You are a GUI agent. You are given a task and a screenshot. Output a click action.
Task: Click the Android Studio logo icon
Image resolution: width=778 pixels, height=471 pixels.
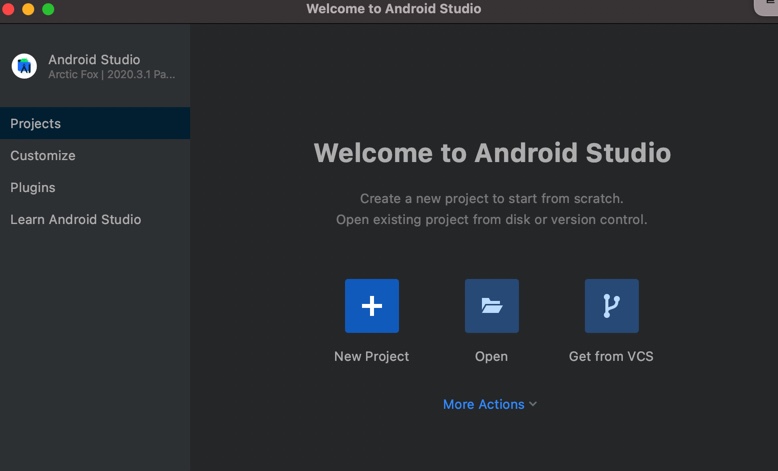tap(24, 66)
